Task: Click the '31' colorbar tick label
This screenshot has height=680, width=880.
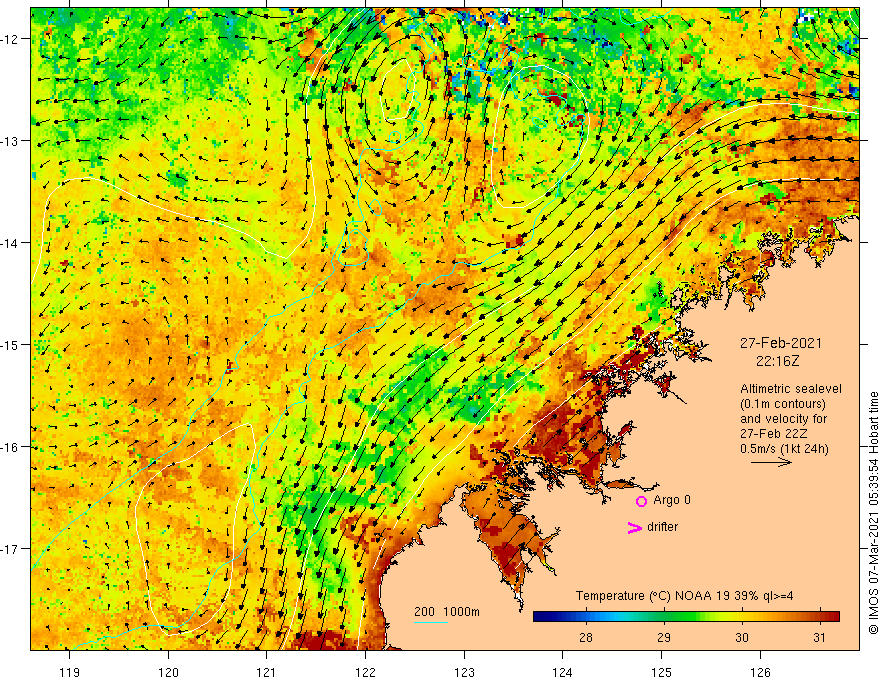Action: [x=819, y=637]
